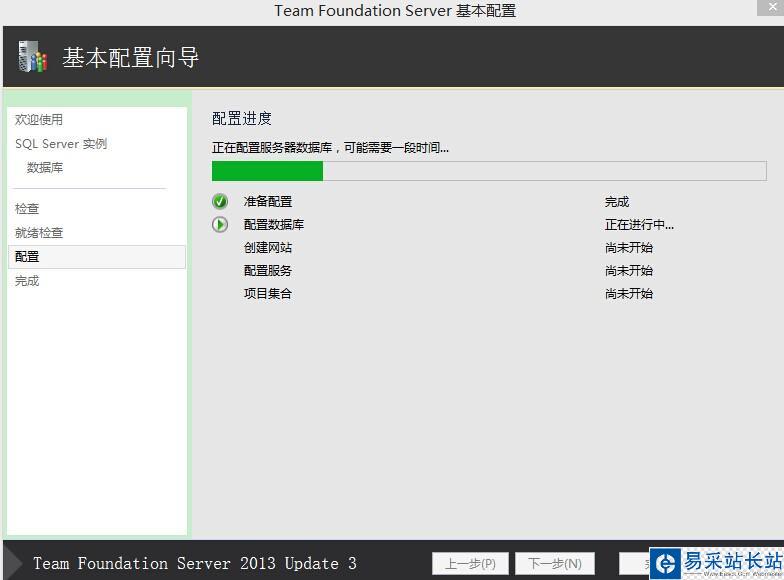The image size is (784, 580).
Task: Click the 基本配置向导 header title
Action: pos(130,58)
